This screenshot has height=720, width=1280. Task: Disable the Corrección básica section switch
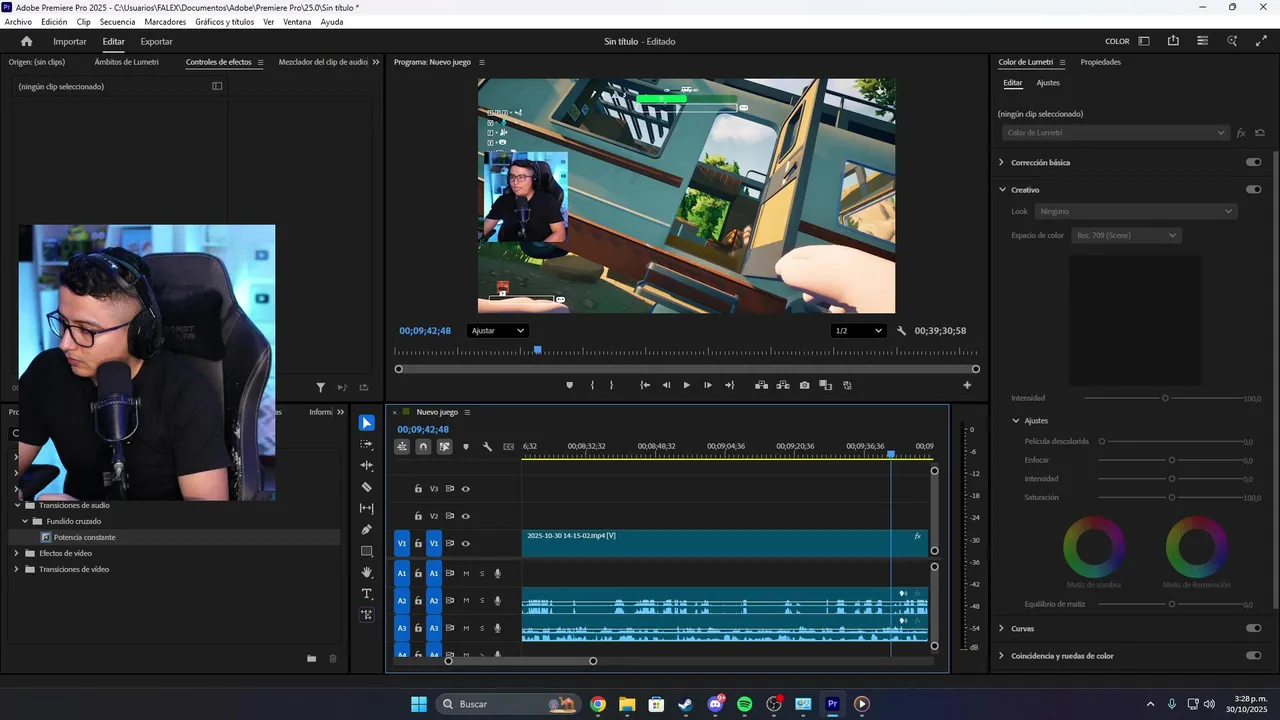pos(1253,162)
